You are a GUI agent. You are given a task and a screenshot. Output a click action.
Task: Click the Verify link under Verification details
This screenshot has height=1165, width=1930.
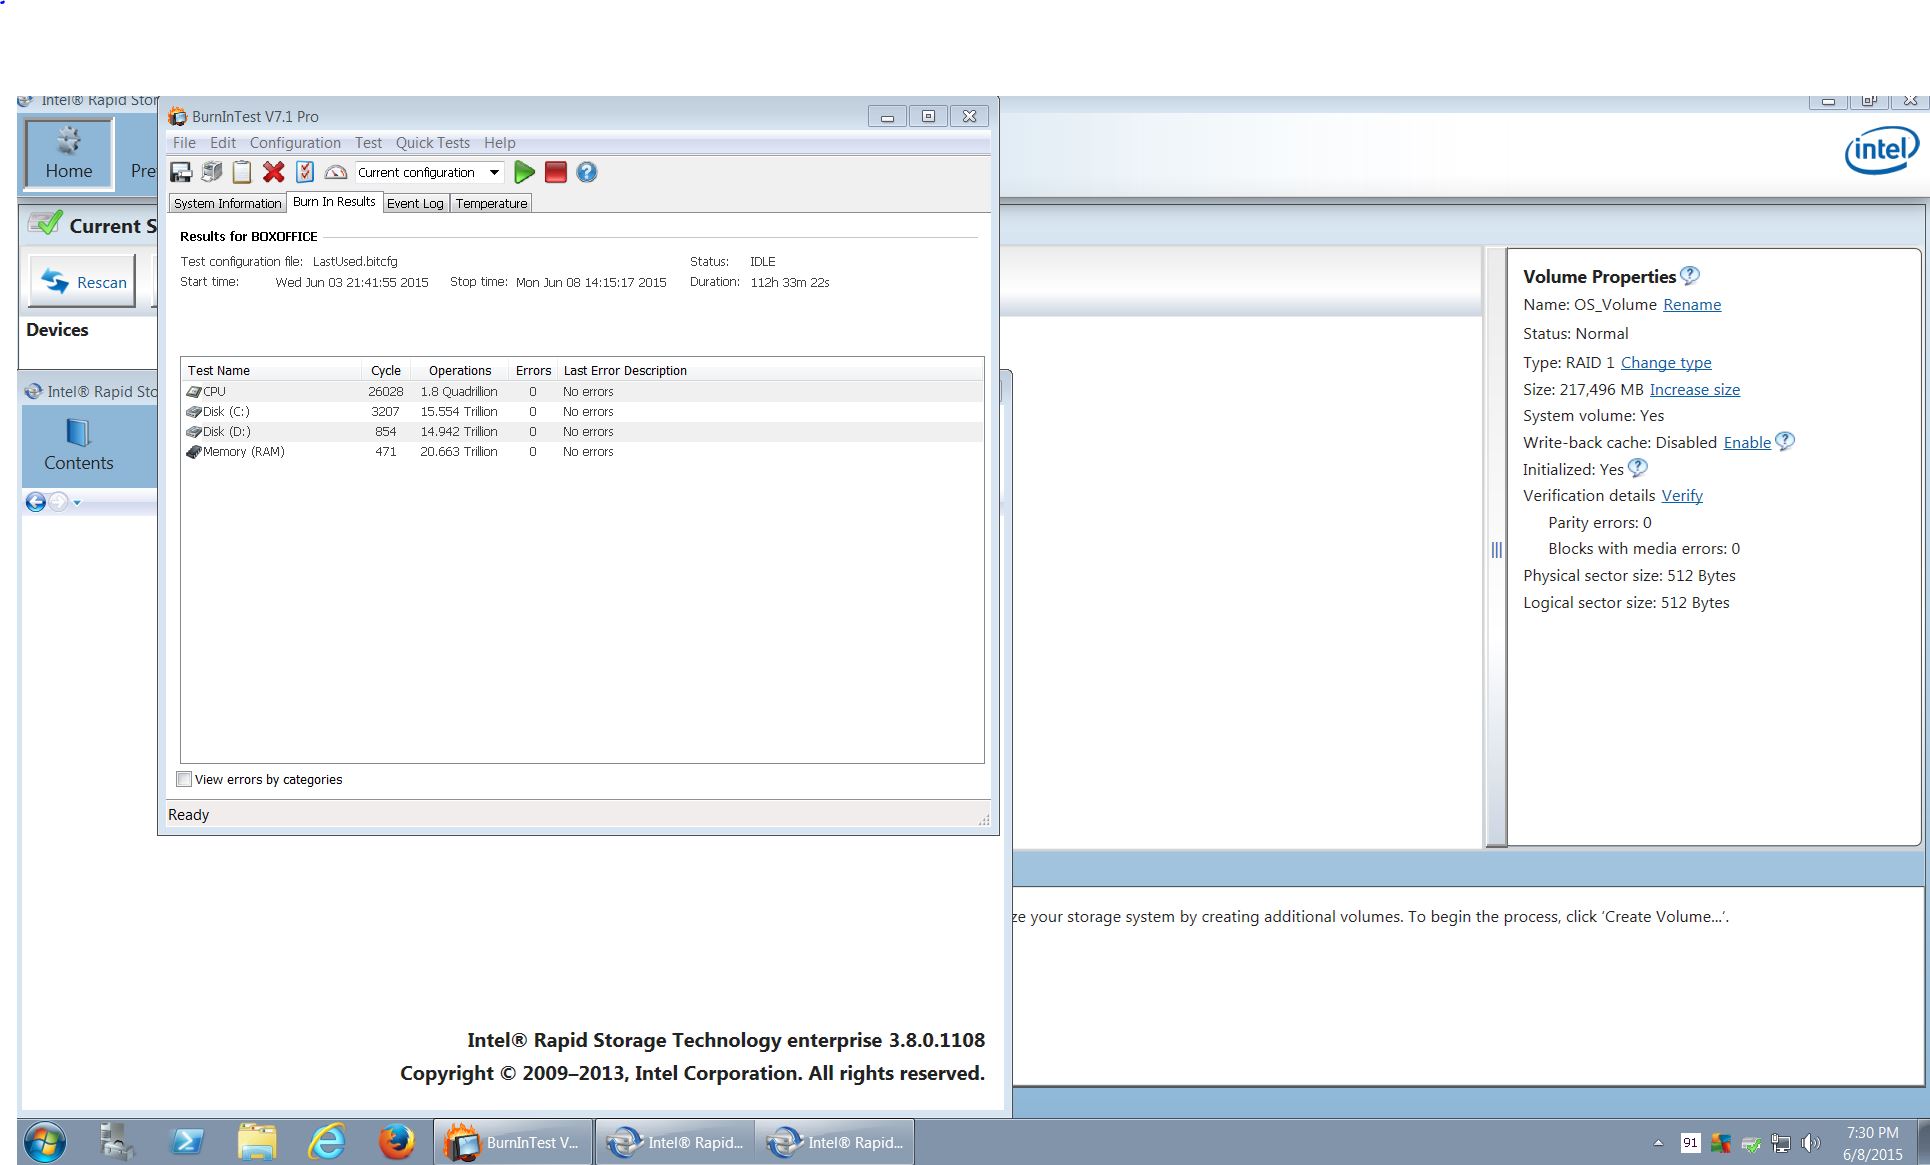pyautogui.click(x=1682, y=496)
